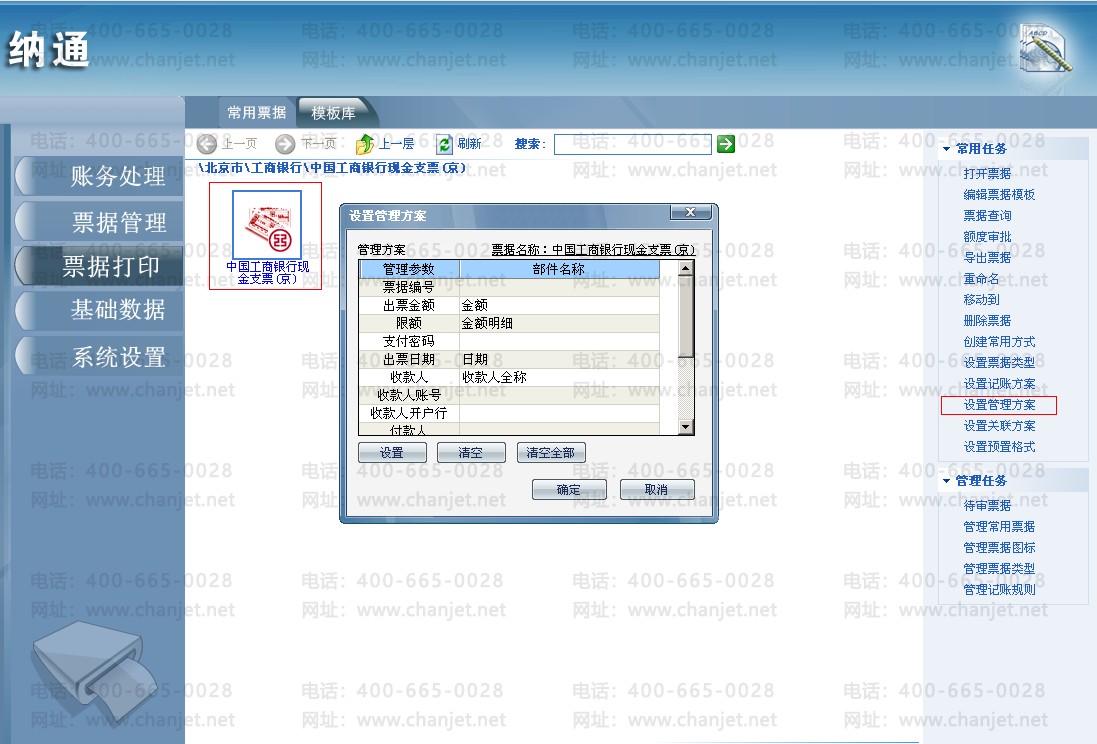Go up one level with 上一层 icon
The image size is (1097, 744).
pos(365,144)
